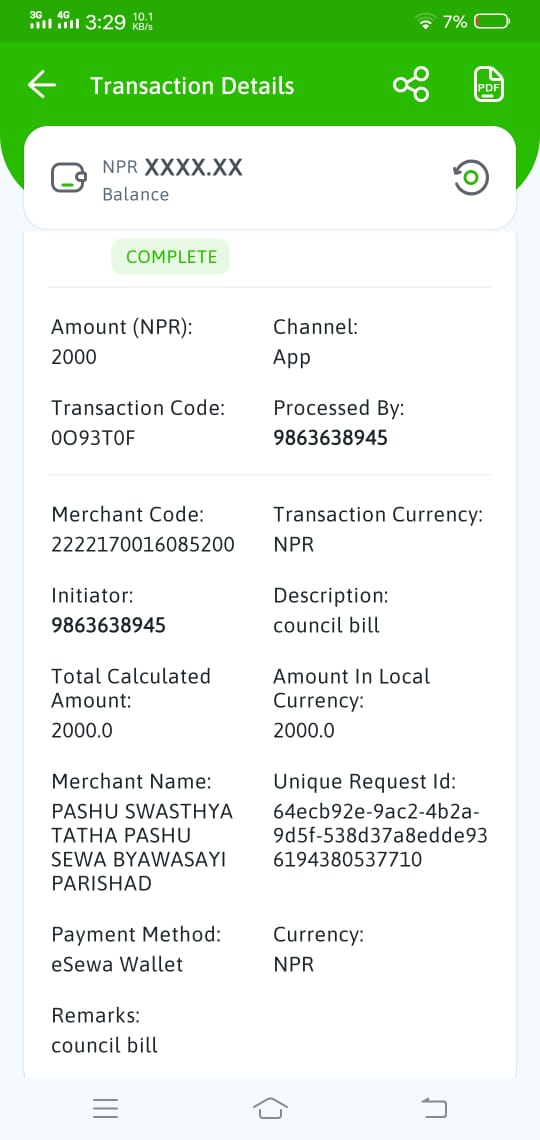This screenshot has width=540, height=1140.
Task: Tap the merchant code 2222170016085200
Action: pos(142,545)
